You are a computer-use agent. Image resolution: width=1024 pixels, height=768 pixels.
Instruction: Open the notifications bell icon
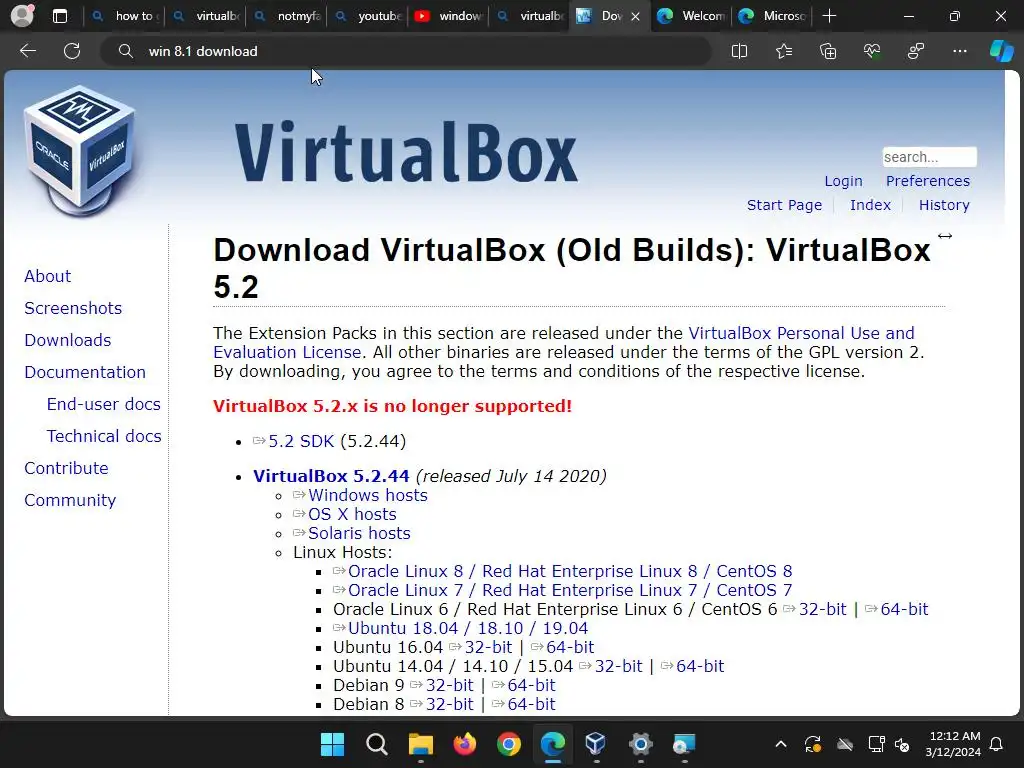click(x=997, y=744)
